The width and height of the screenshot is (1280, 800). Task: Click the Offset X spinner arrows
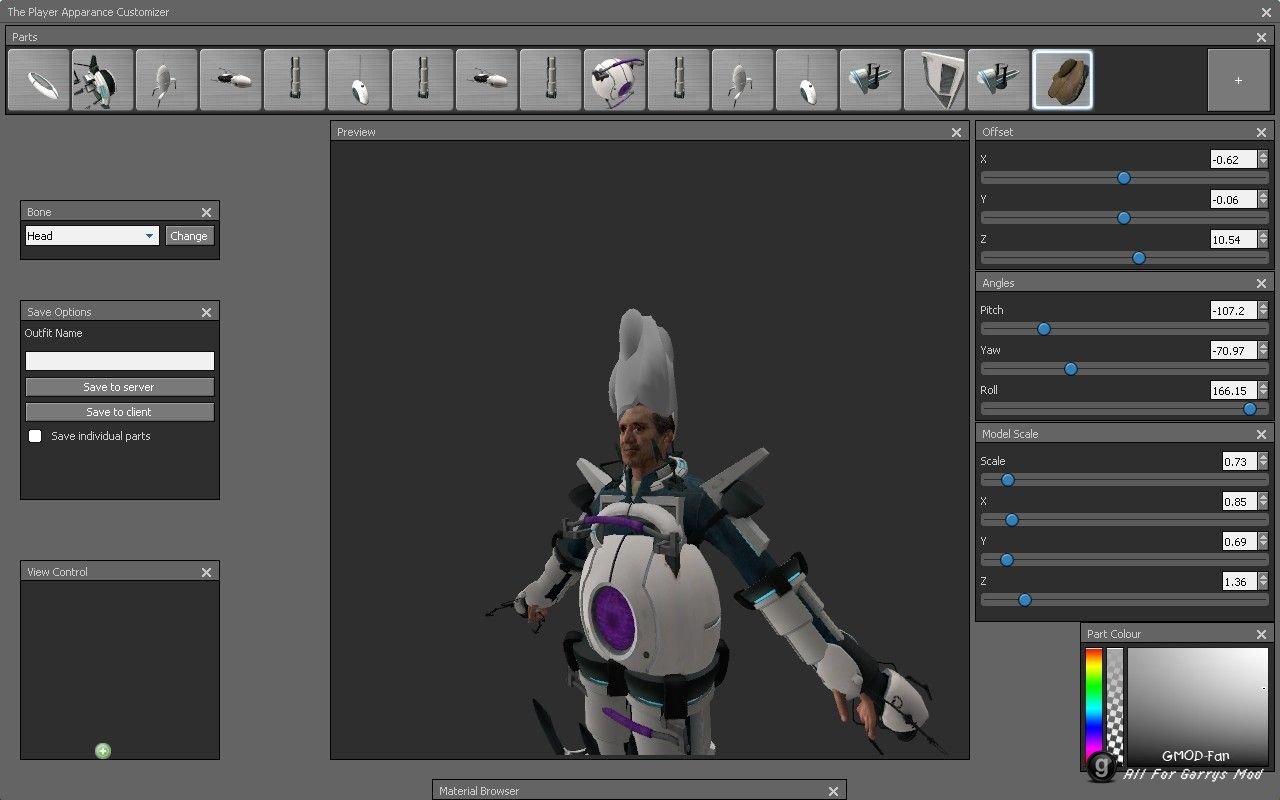1263,159
